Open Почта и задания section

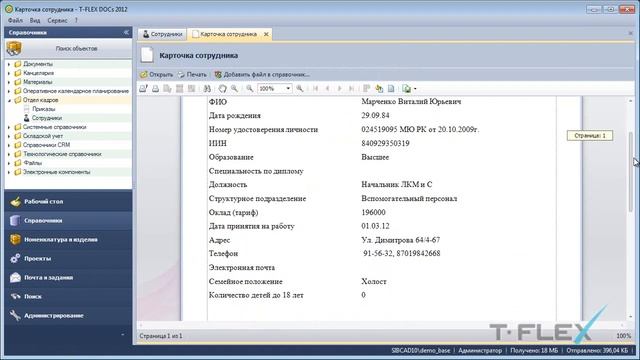coord(68,278)
